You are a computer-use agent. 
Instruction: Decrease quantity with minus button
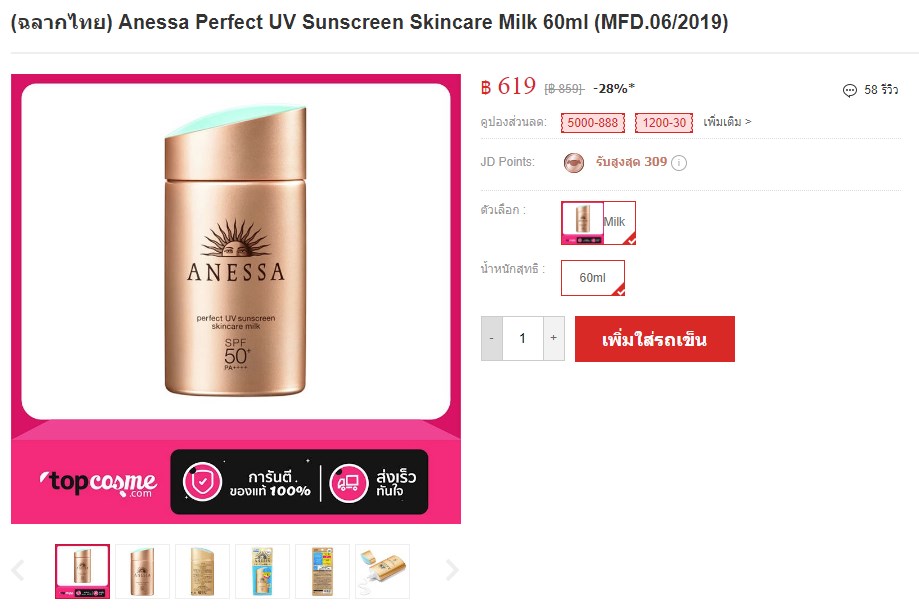492,338
